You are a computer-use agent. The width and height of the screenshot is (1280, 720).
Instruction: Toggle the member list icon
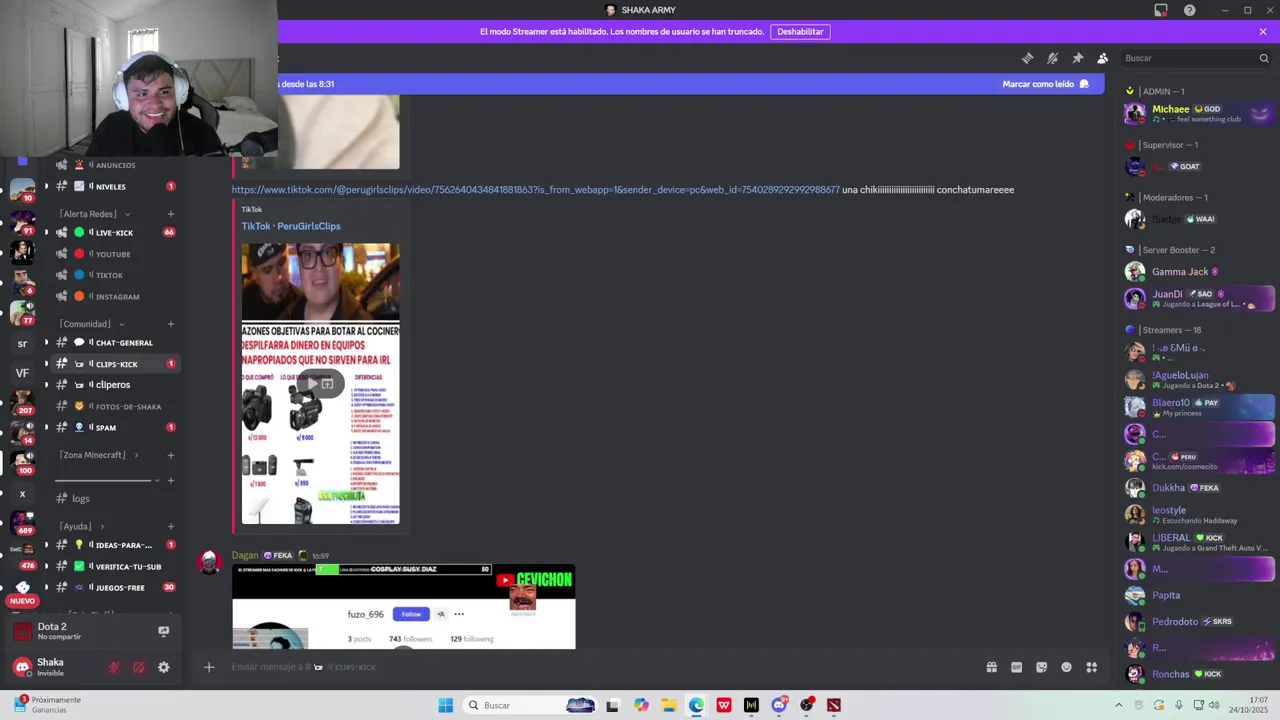tap(1102, 58)
